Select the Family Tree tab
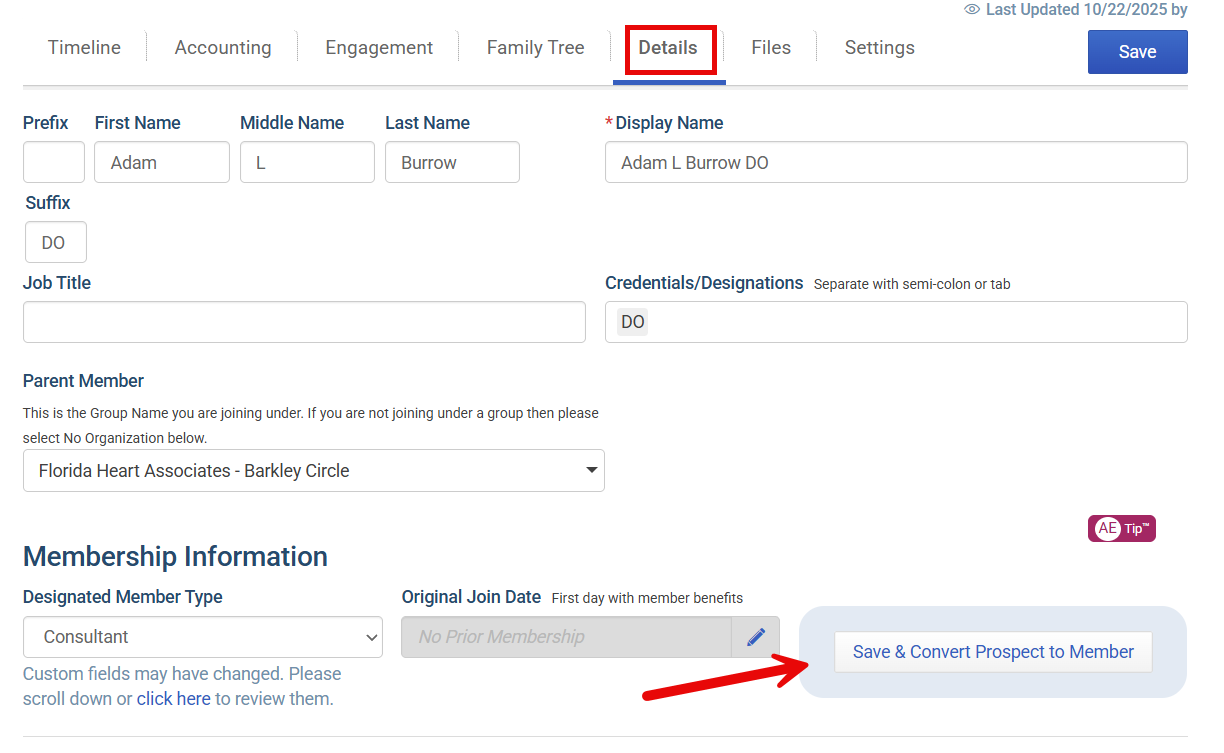Image resolution: width=1224 pixels, height=753 pixels. (535, 48)
